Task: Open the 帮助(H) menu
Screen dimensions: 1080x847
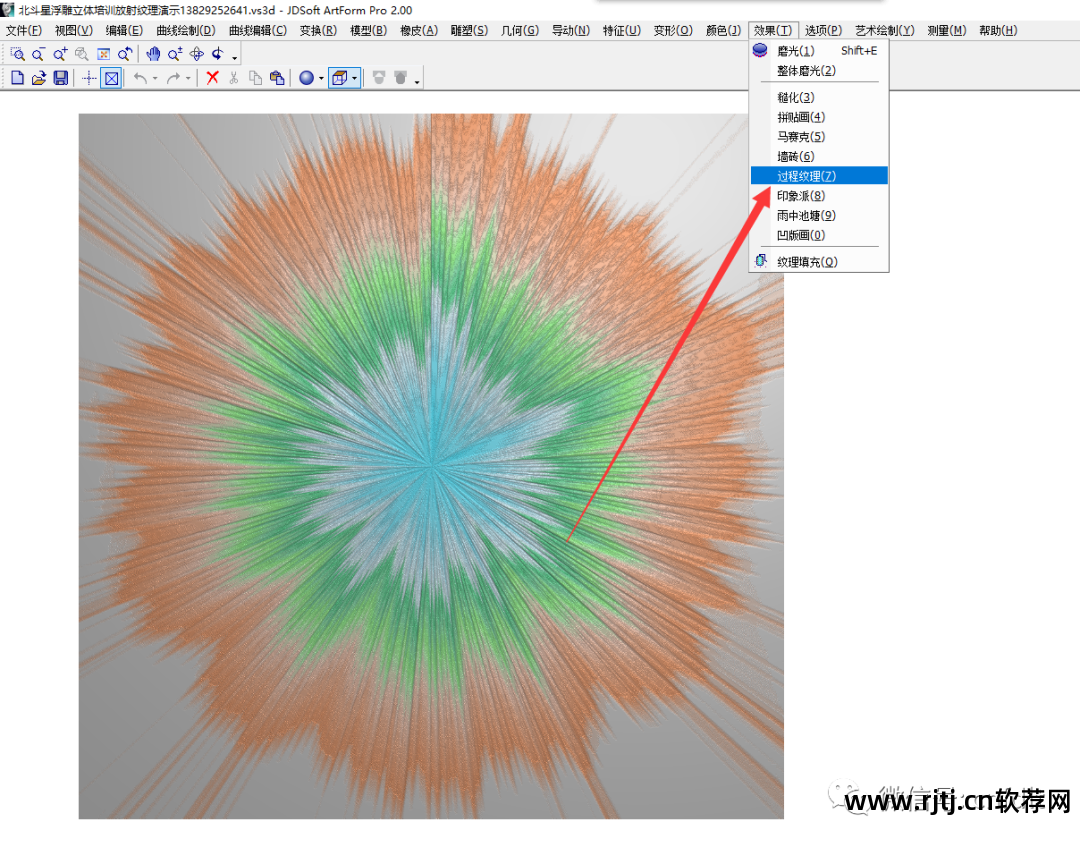Action: click(998, 30)
